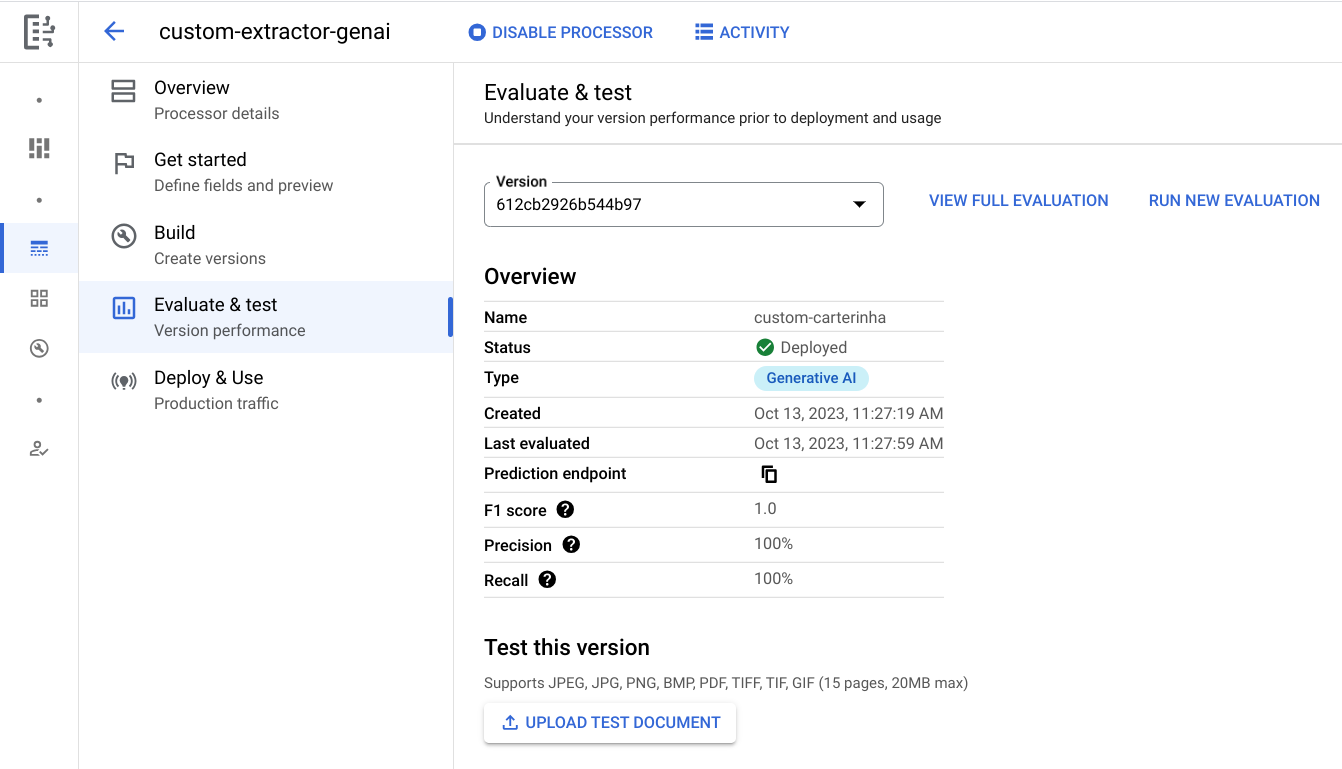Open the F1 score help icon
Viewport: 1342px width, 769px height.
click(565, 510)
